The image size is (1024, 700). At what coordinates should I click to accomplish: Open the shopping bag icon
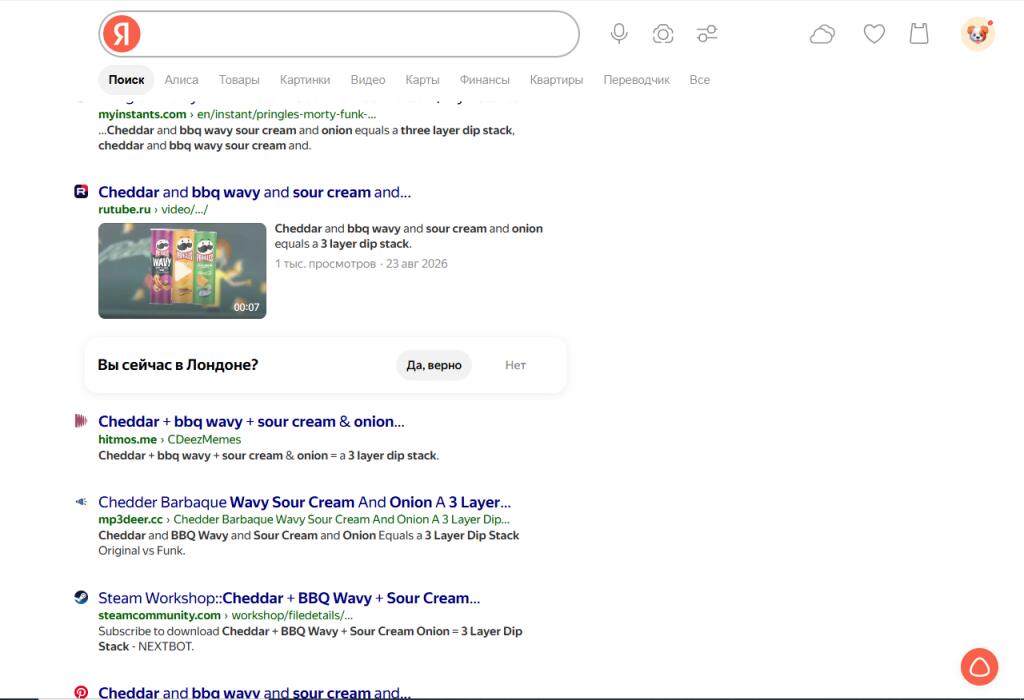pyautogui.click(x=919, y=33)
